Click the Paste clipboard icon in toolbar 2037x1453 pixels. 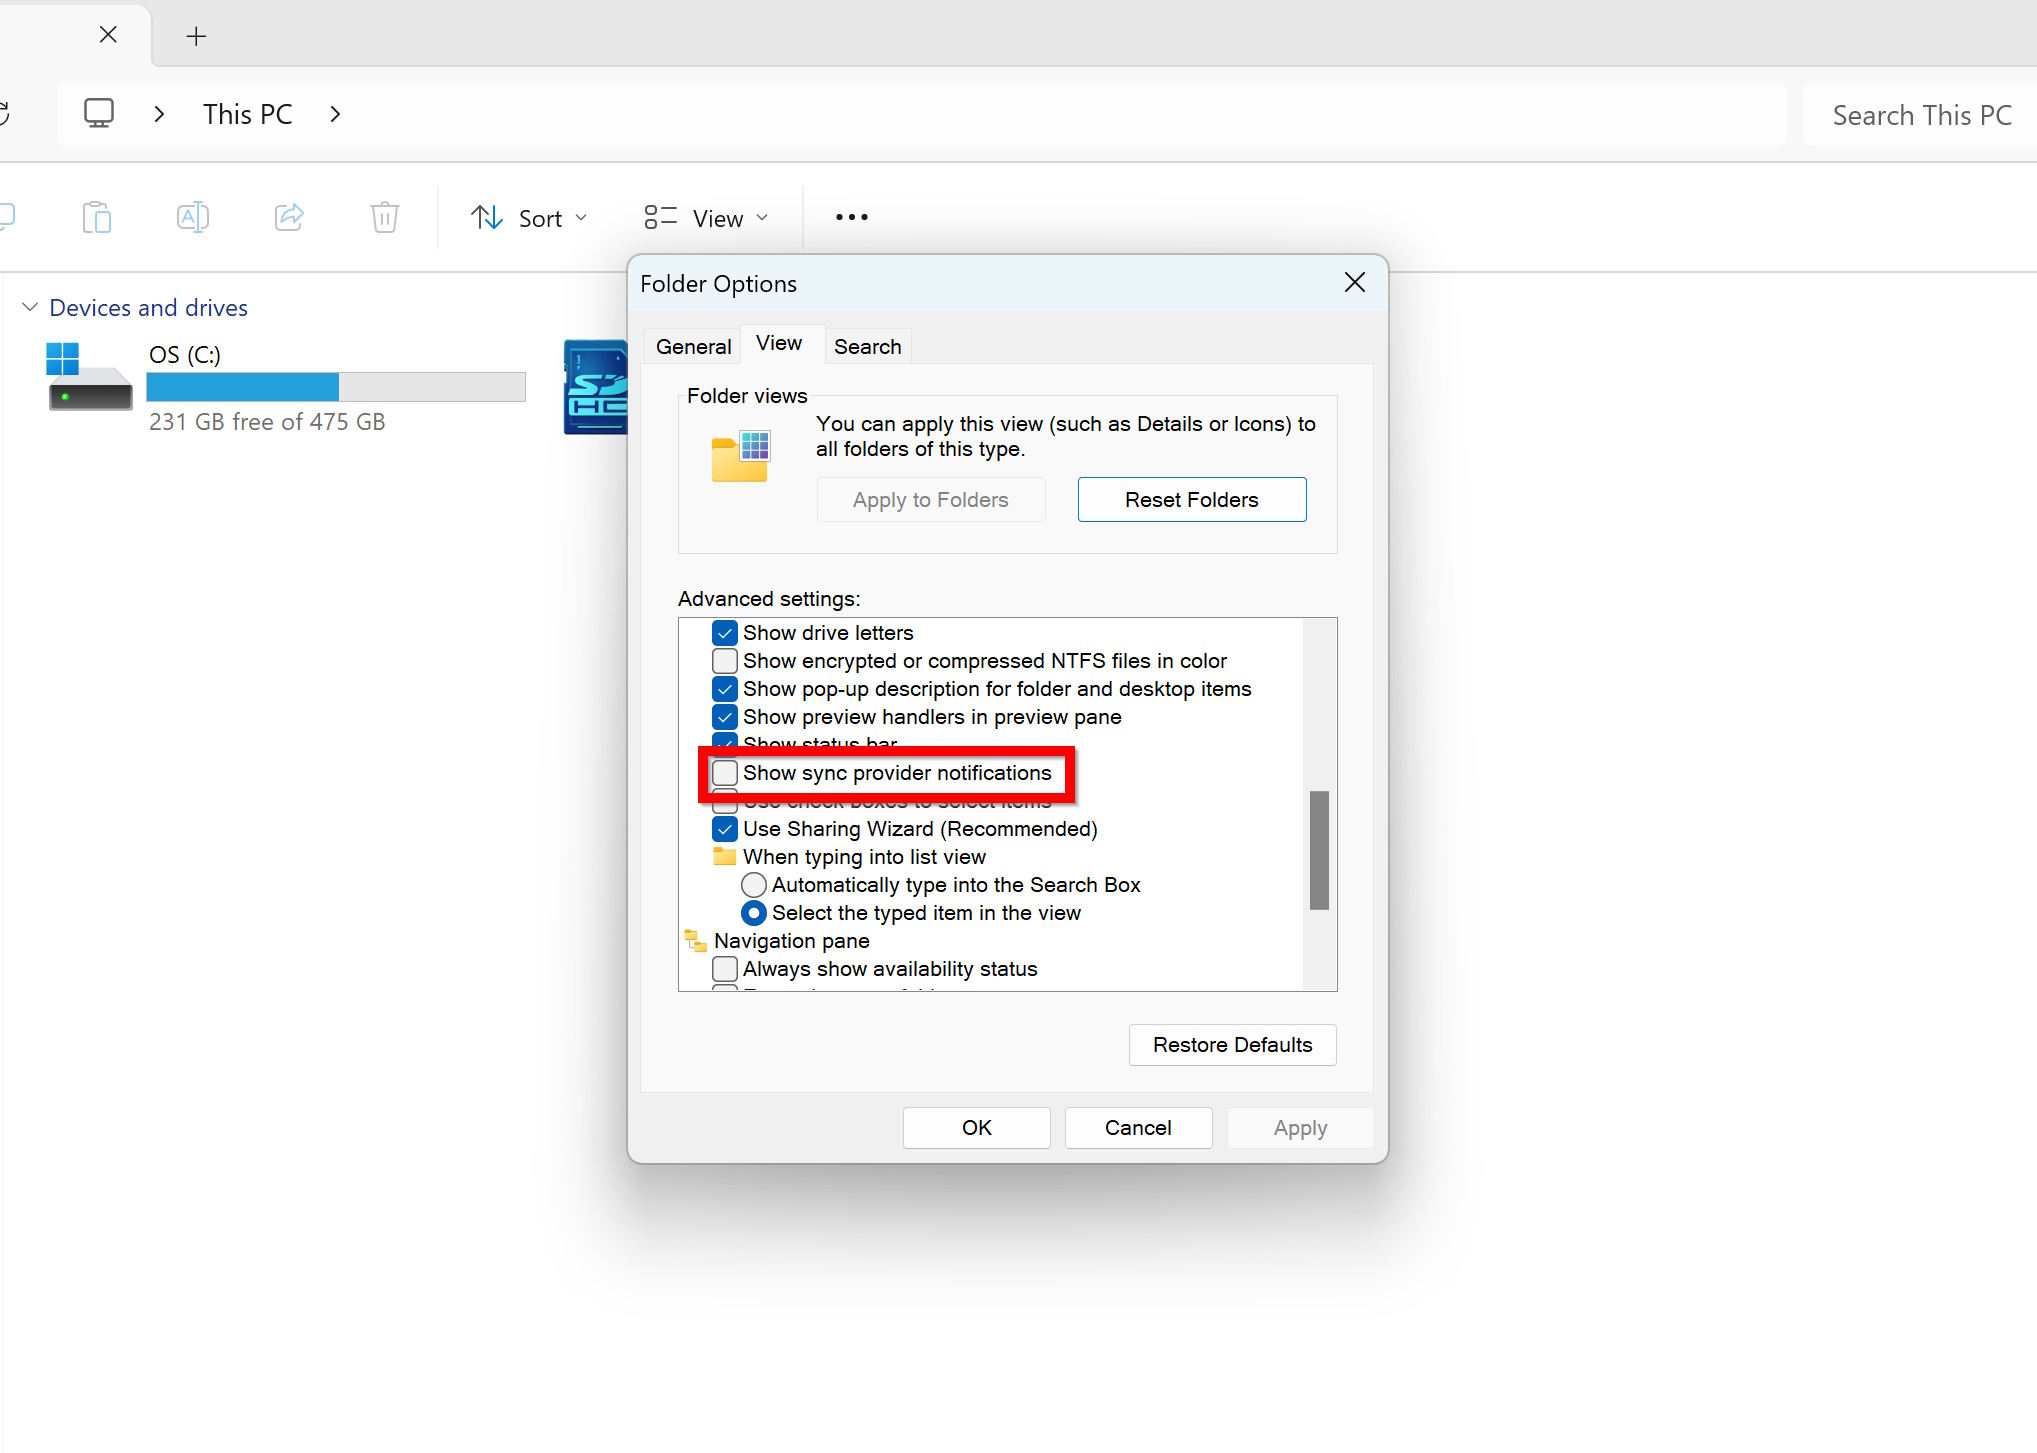click(x=97, y=217)
